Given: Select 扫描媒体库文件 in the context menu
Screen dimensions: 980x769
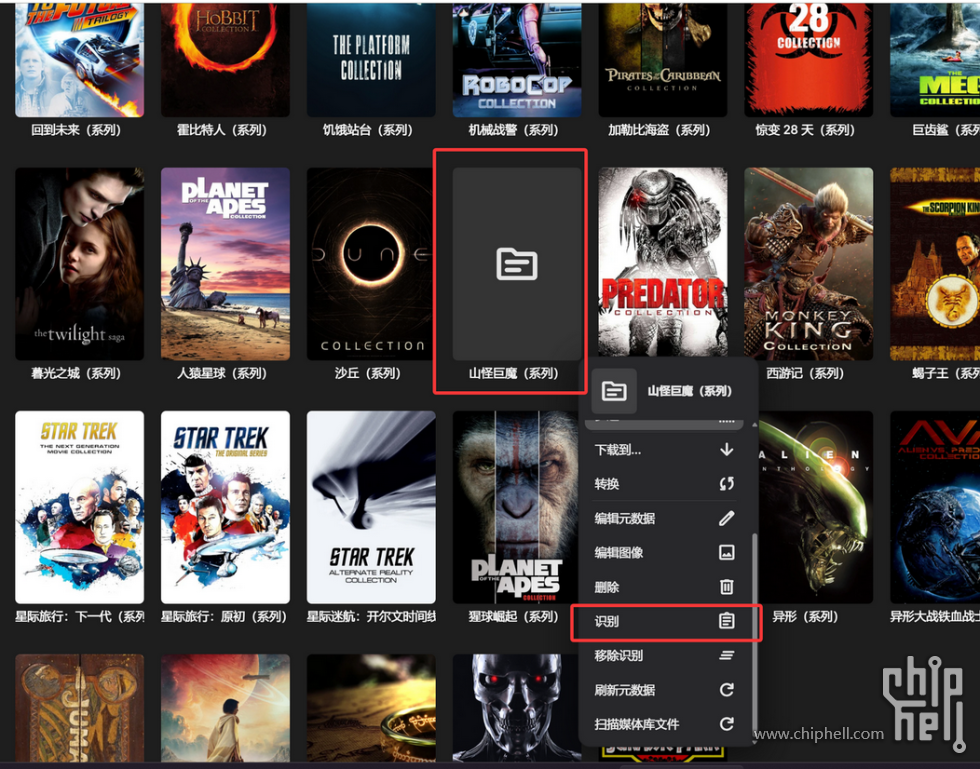Looking at the screenshot, I should click(x=664, y=724).
